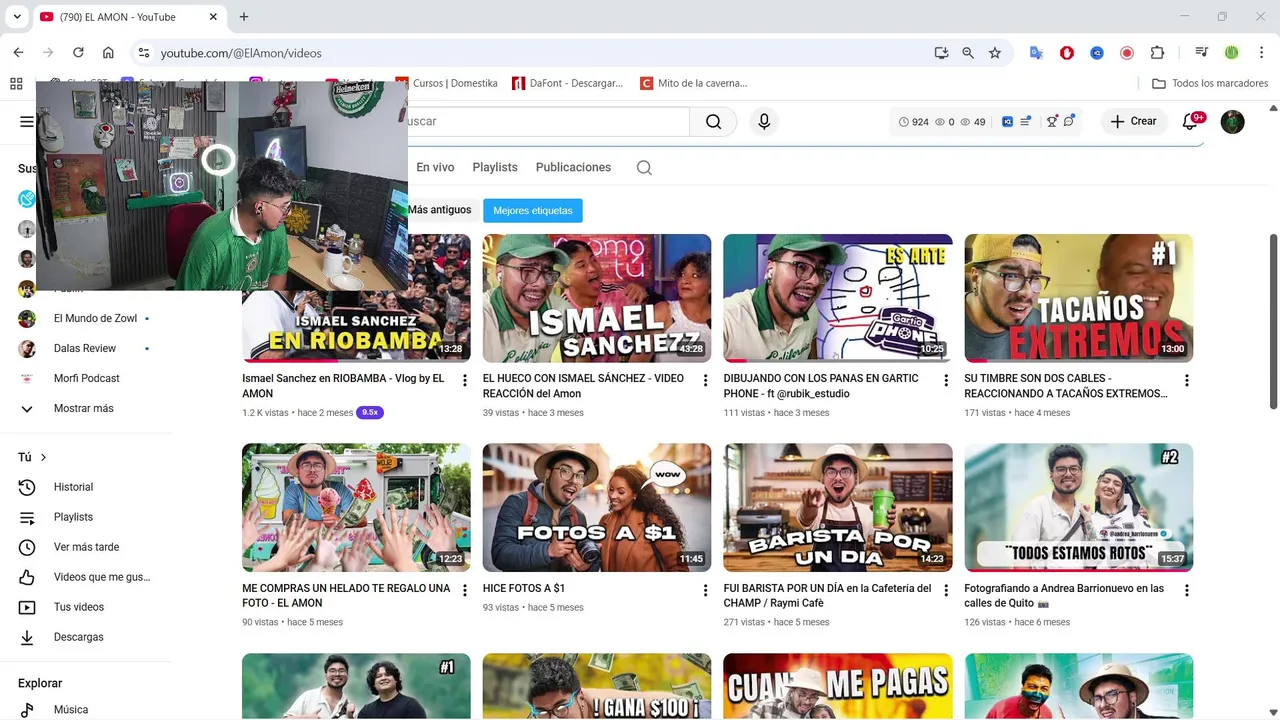Open the DaFont bookmark
The image size is (1280, 720).
click(x=568, y=83)
